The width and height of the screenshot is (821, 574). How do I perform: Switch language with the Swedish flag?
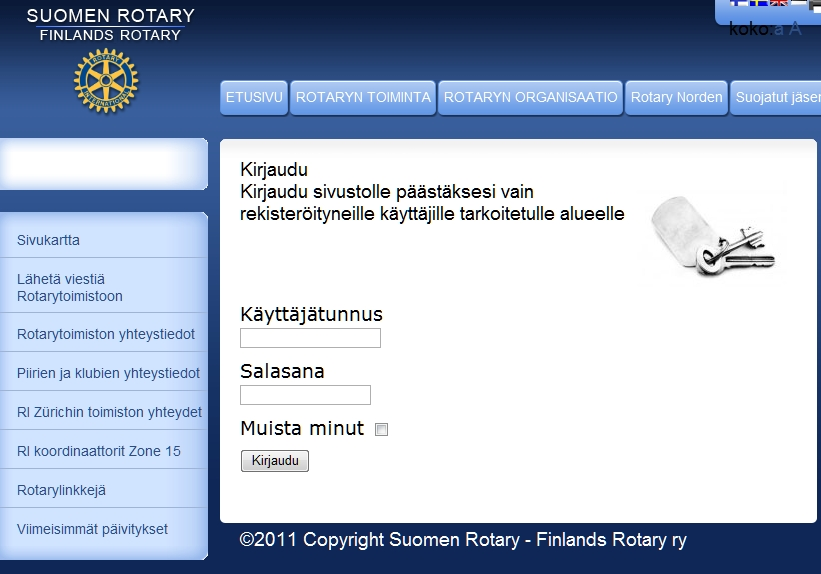click(759, 3)
